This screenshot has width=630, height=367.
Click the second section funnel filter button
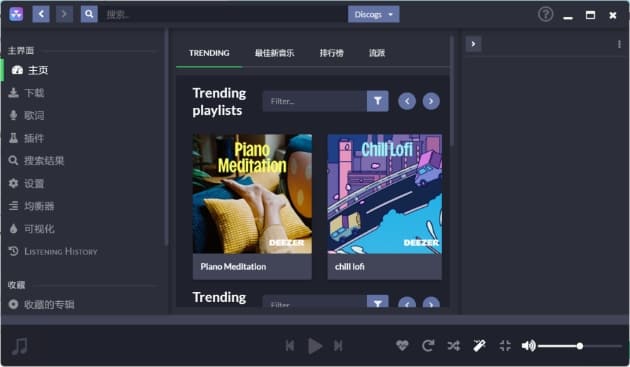[x=378, y=302]
